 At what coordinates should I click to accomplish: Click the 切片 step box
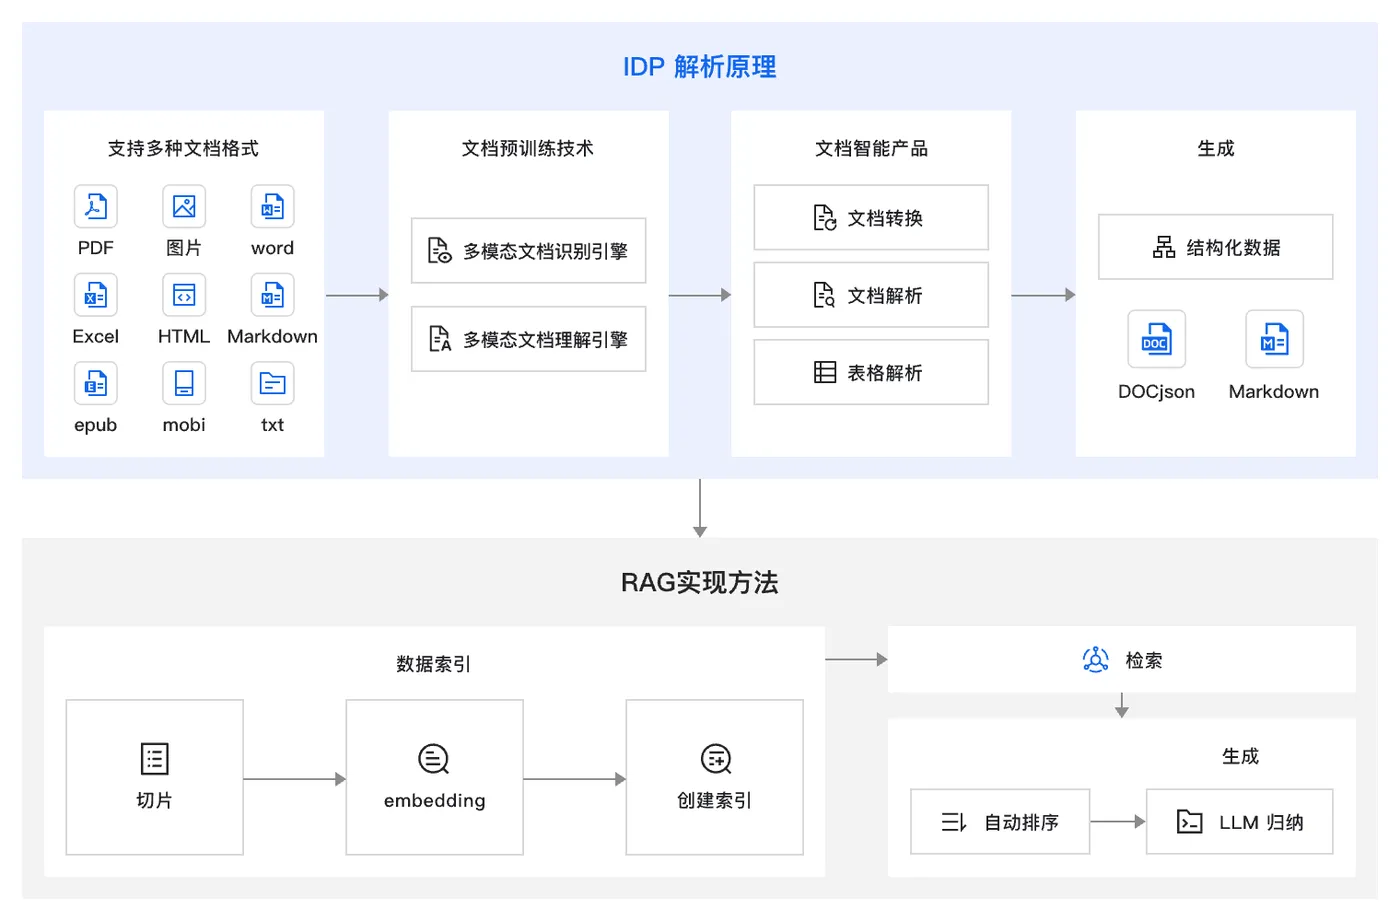tap(155, 777)
